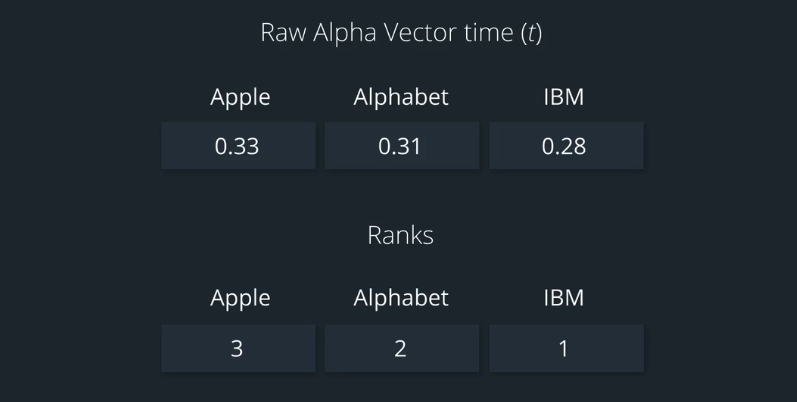Click the Ranks section heading
The height and width of the screenshot is (402, 797).
(x=400, y=235)
